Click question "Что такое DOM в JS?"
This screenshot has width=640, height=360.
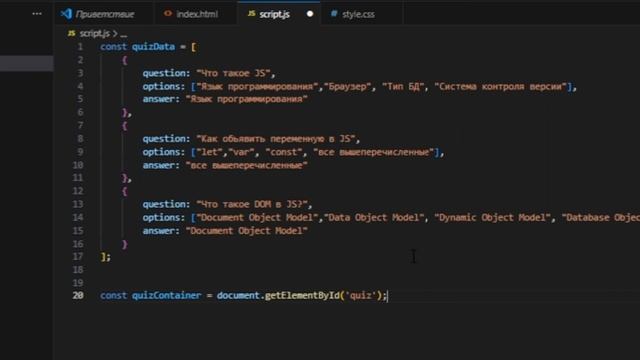tap(252, 204)
